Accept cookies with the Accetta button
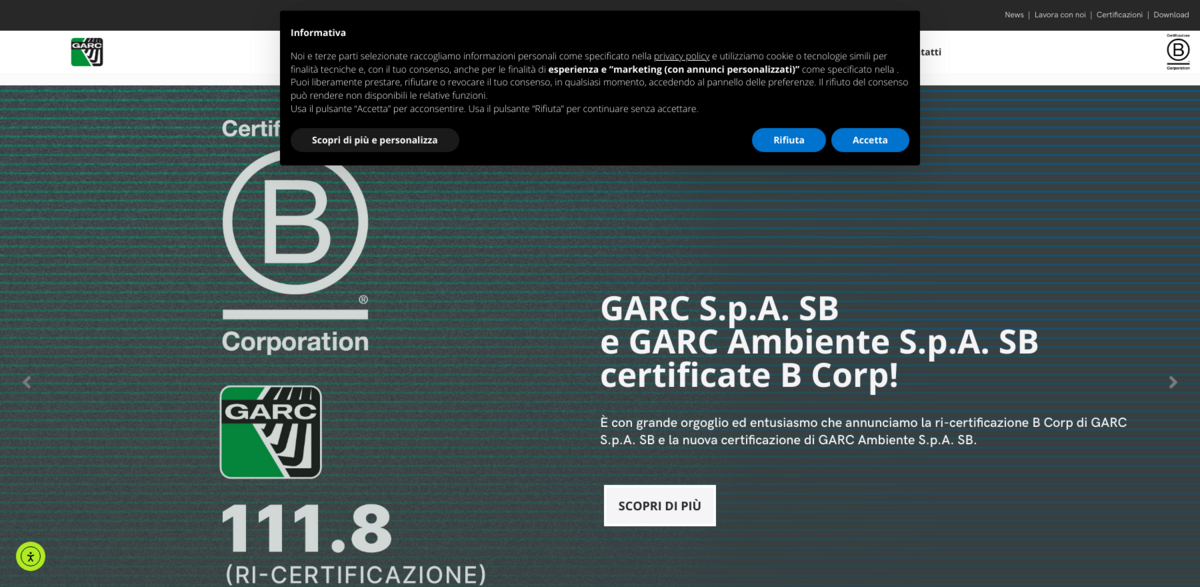 coord(870,140)
